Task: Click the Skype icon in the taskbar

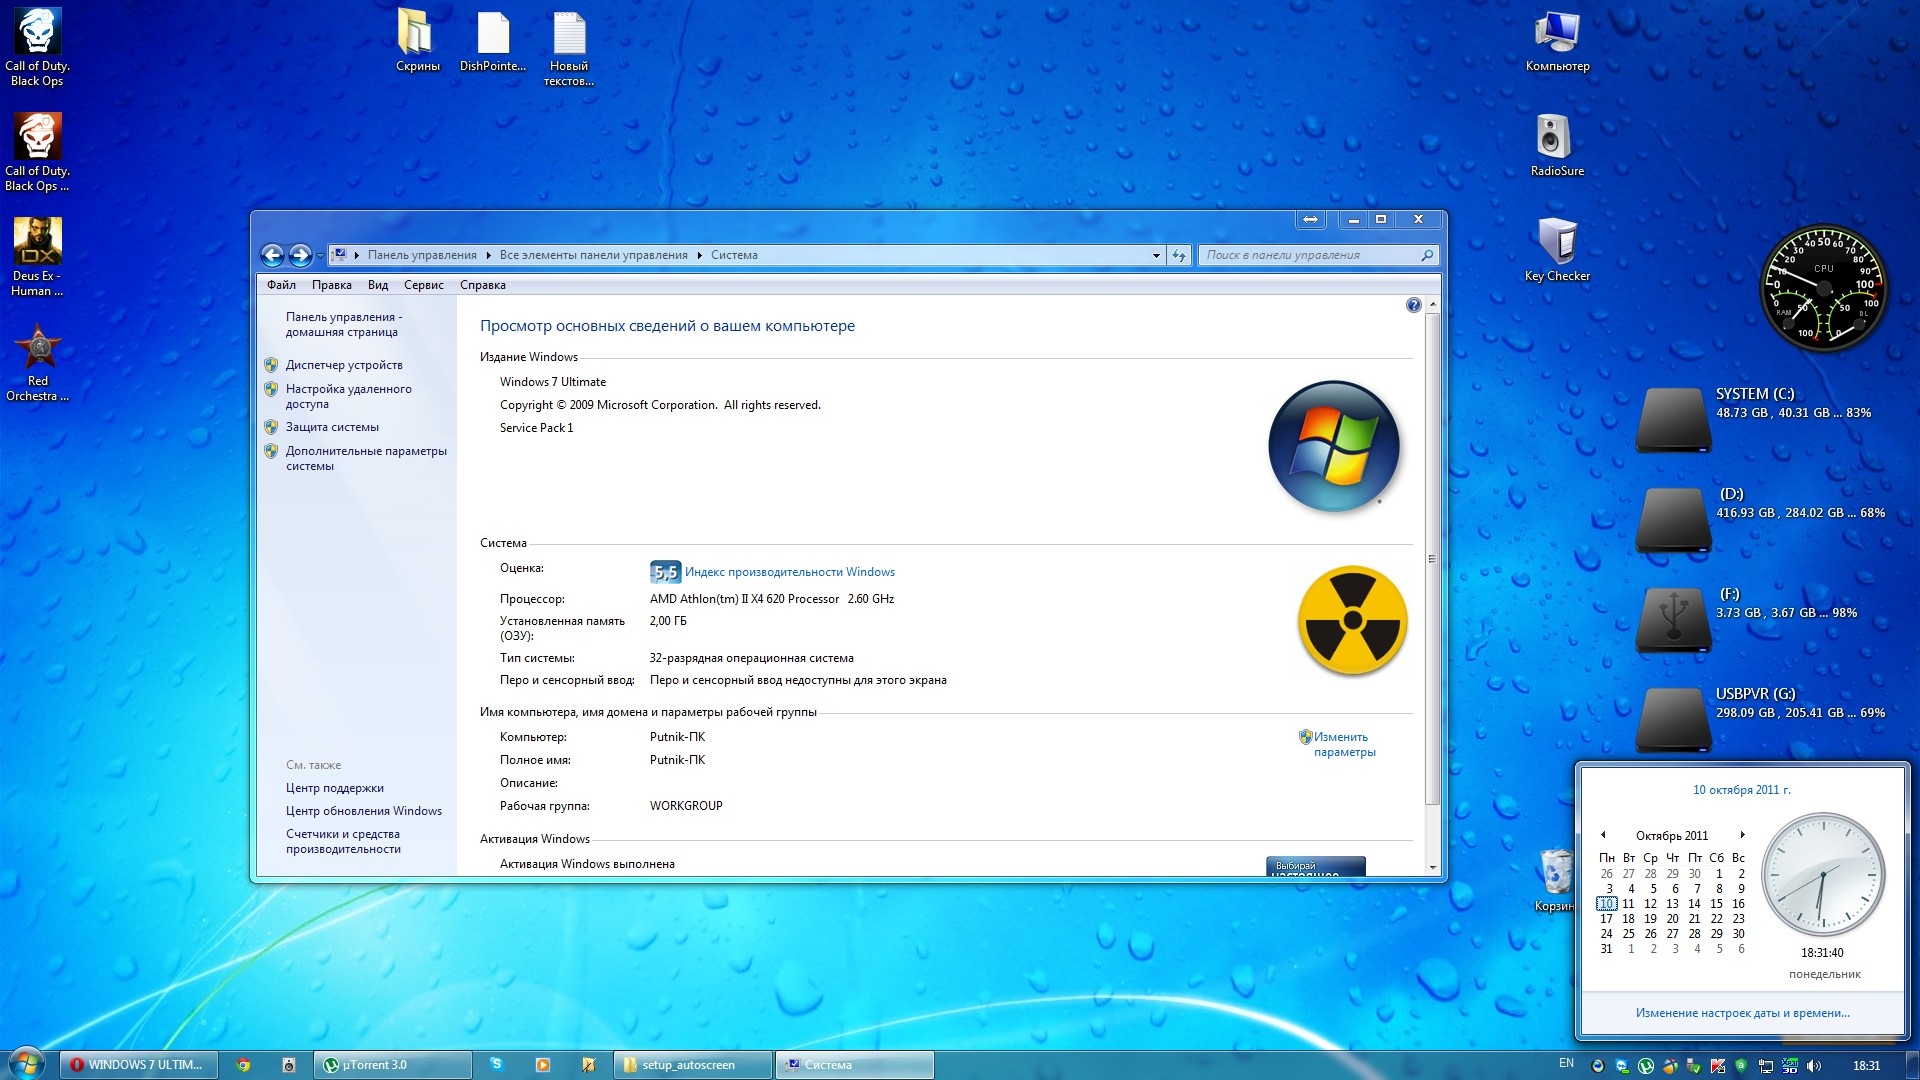Action: pos(496,1064)
